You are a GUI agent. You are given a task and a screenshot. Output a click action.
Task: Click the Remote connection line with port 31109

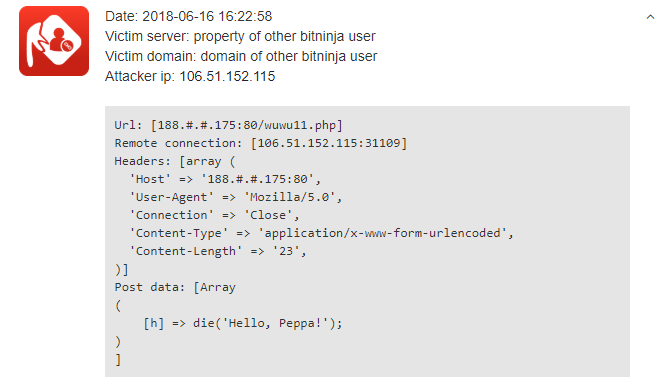[261, 143]
